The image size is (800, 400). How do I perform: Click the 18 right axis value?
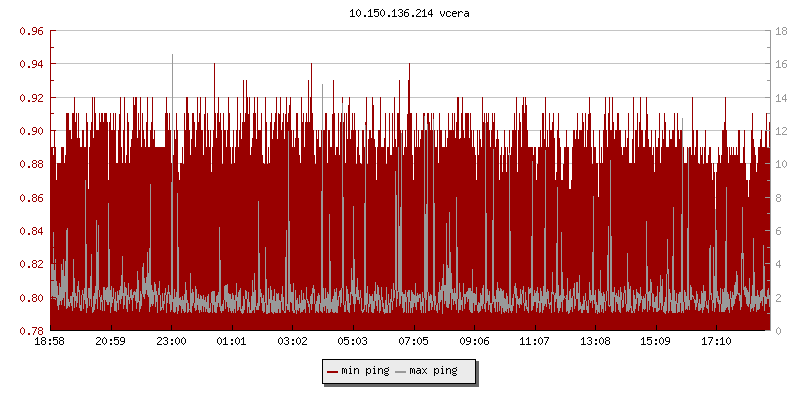pyautogui.click(x=784, y=31)
